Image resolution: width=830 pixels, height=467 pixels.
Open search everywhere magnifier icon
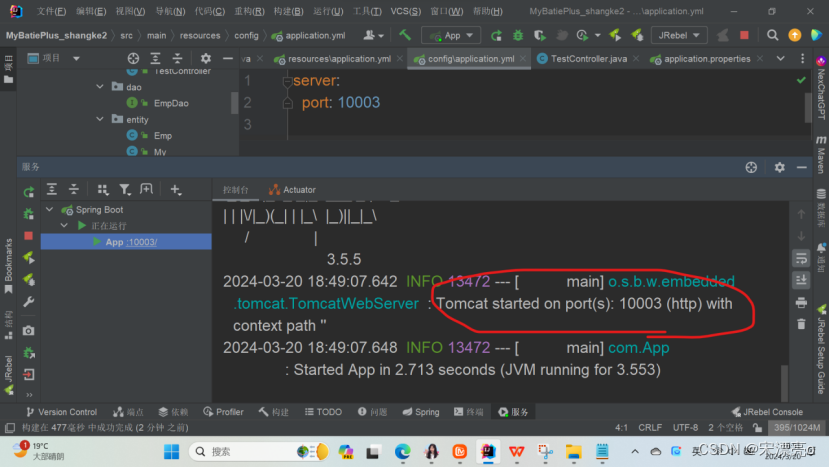point(772,35)
